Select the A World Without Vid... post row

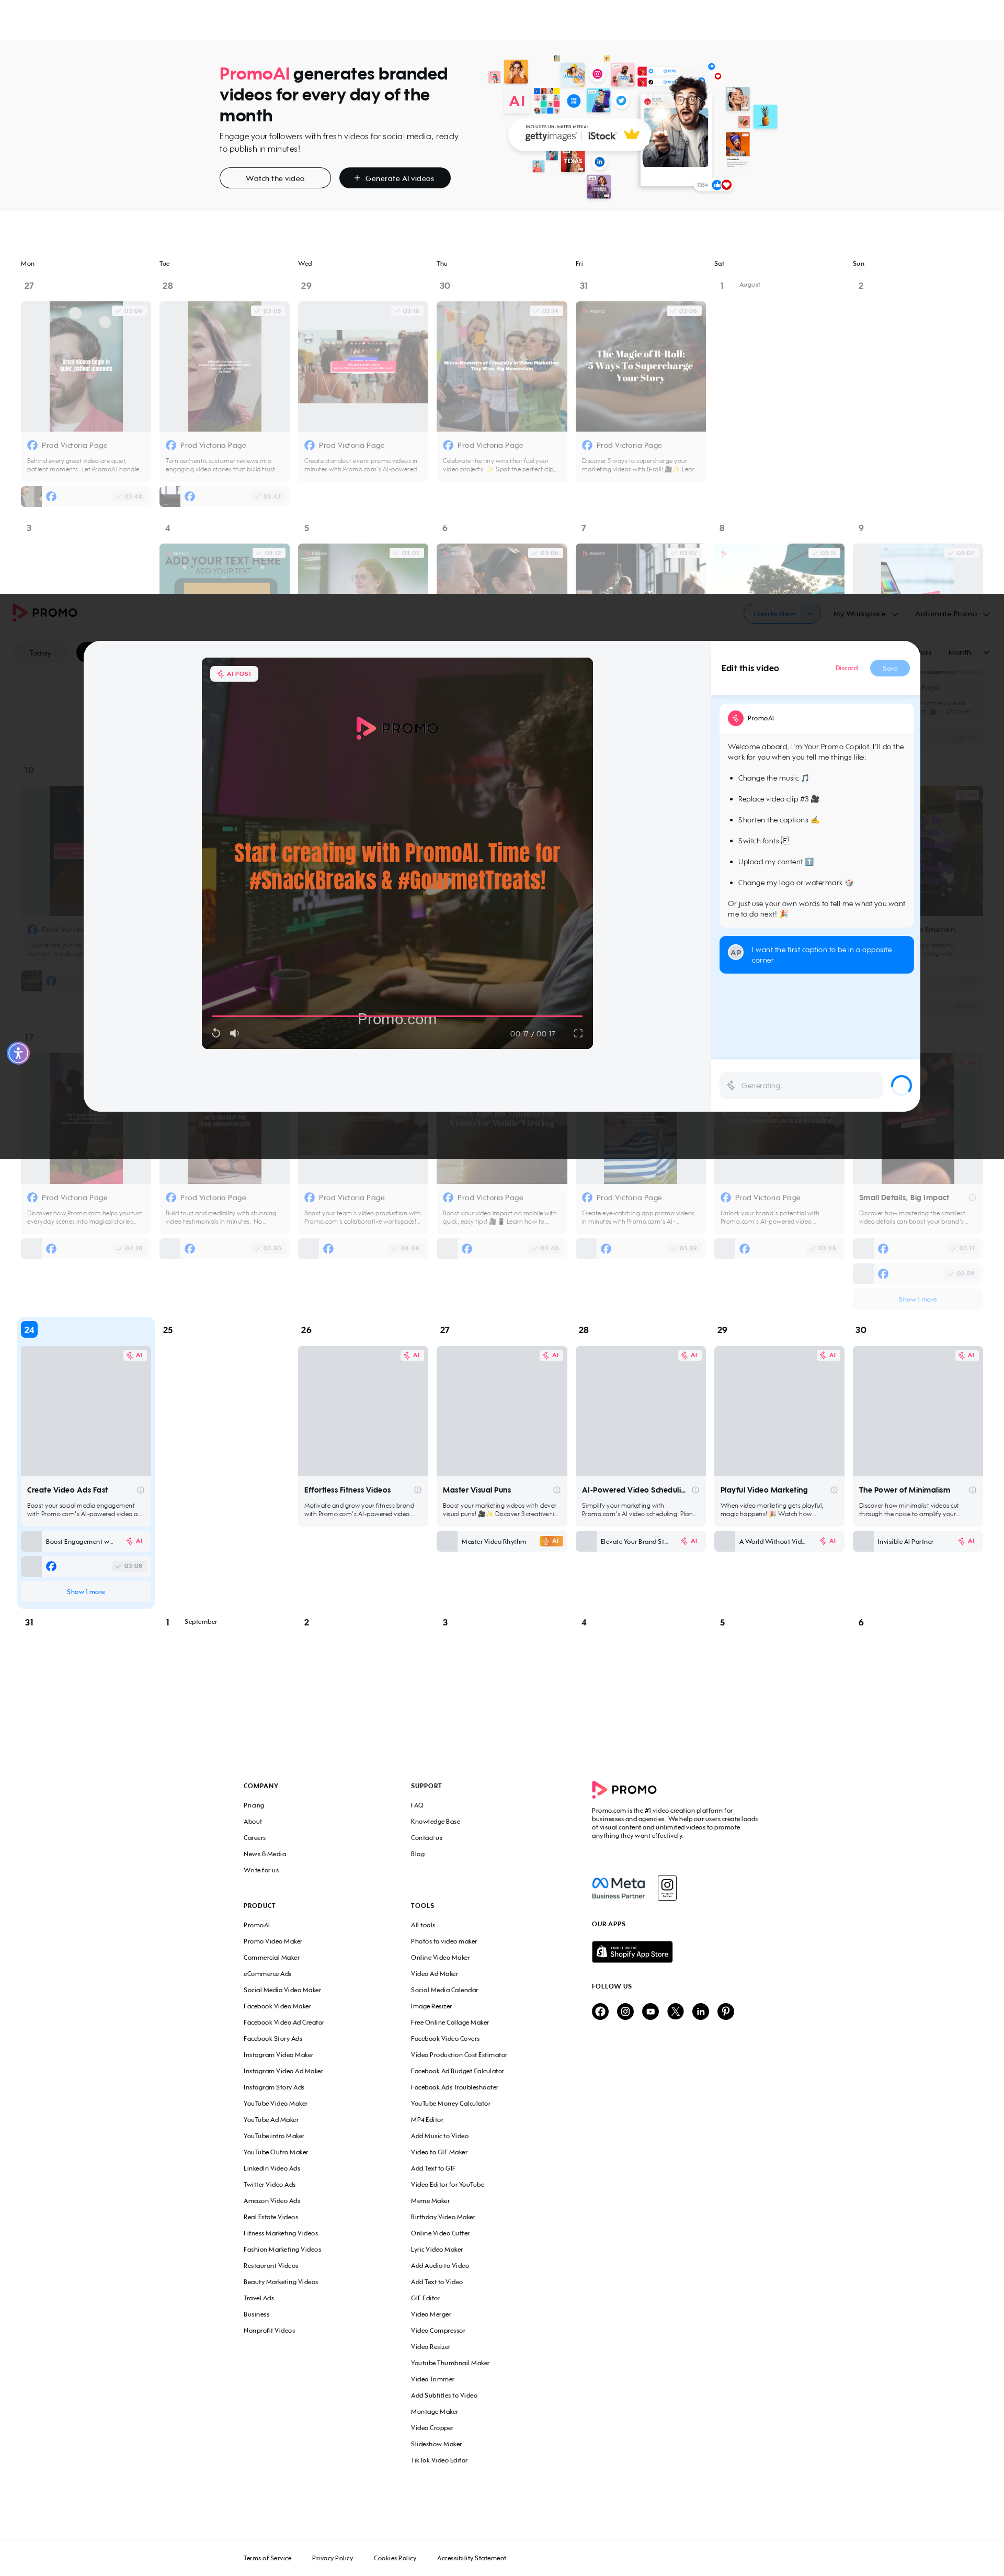point(779,1541)
